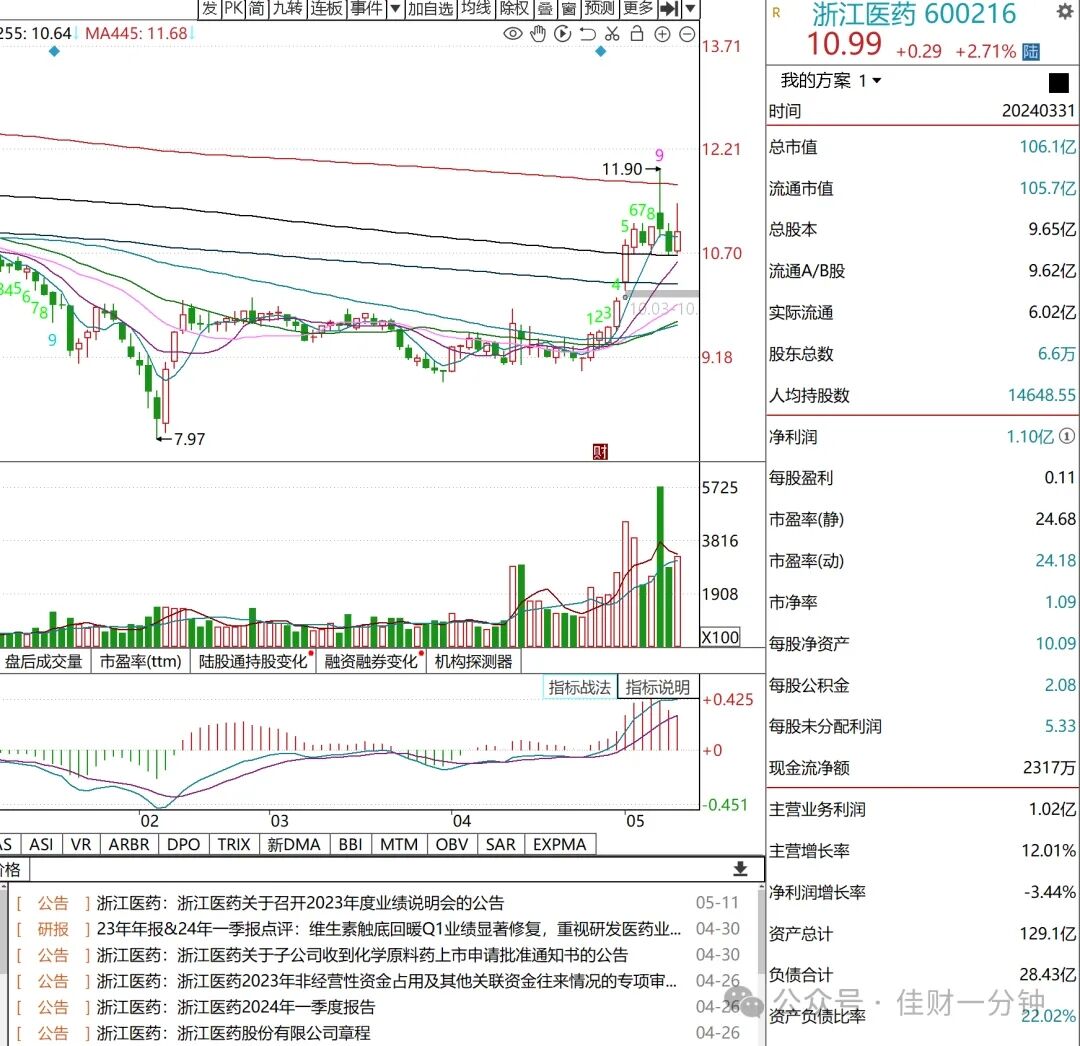
Task: Click the 预测 forecast toolbar button
Action: click(x=599, y=9)
